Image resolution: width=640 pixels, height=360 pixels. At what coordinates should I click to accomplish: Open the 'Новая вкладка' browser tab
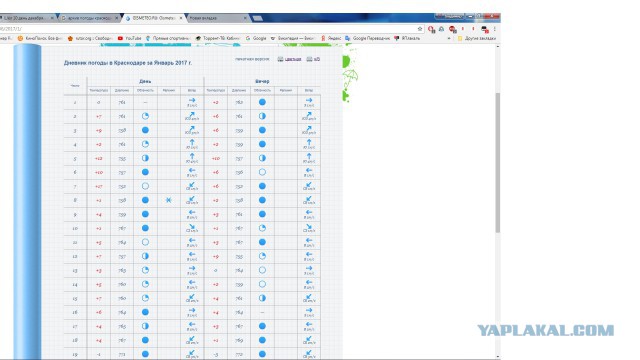pos(218,18)
